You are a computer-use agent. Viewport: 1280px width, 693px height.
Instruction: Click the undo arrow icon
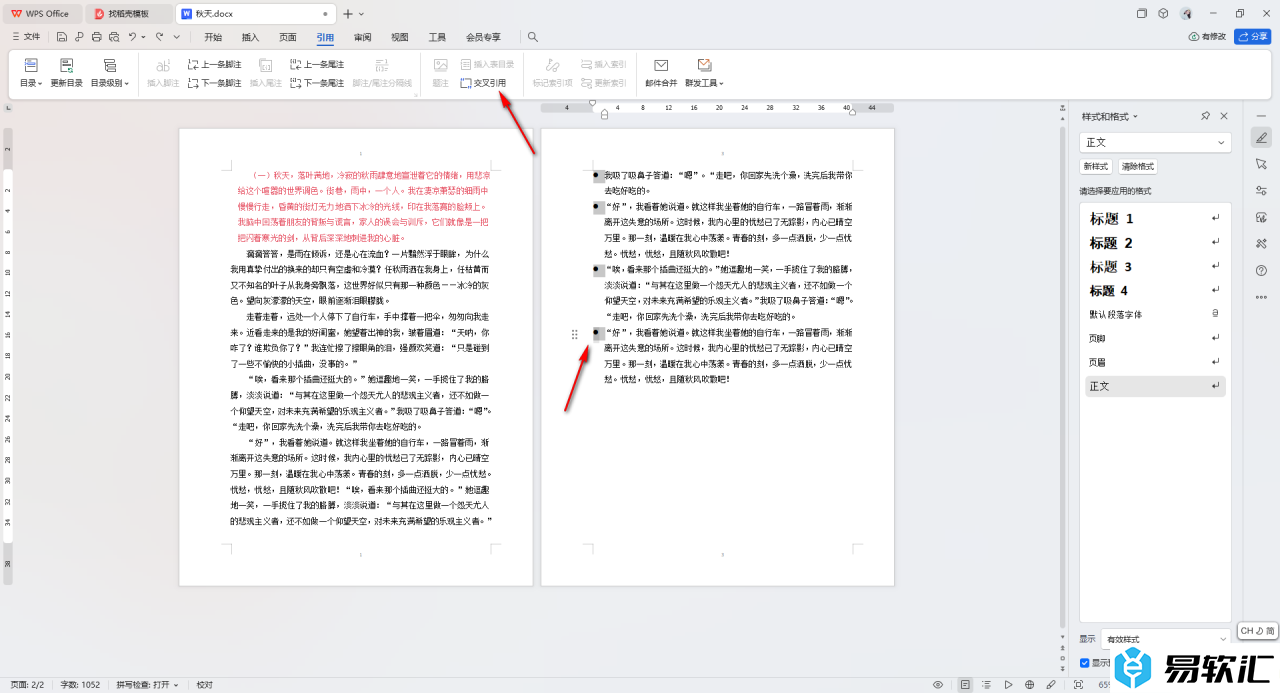coord(132,37)
